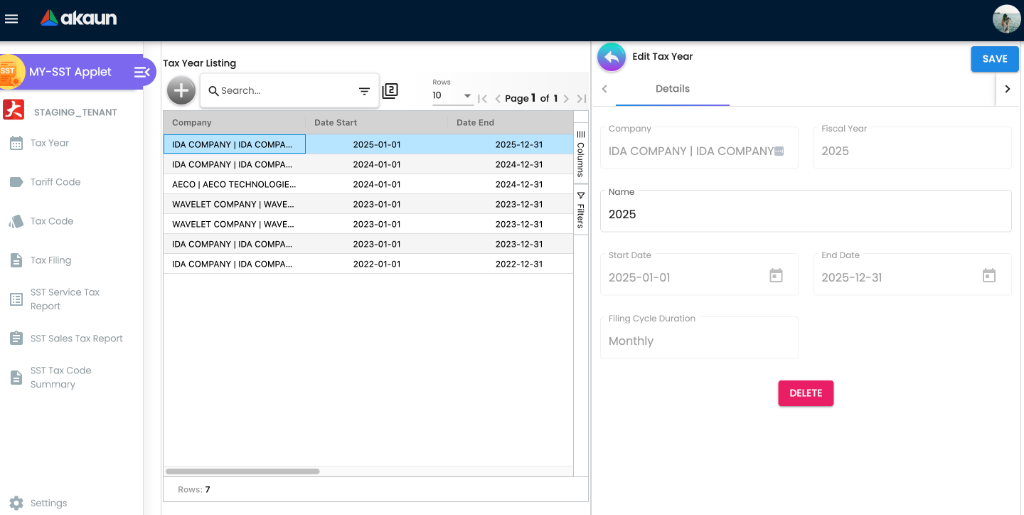1024x515 pixels.
Task: Click the multi-select library icon beside search
Action: tap(390, 91)
